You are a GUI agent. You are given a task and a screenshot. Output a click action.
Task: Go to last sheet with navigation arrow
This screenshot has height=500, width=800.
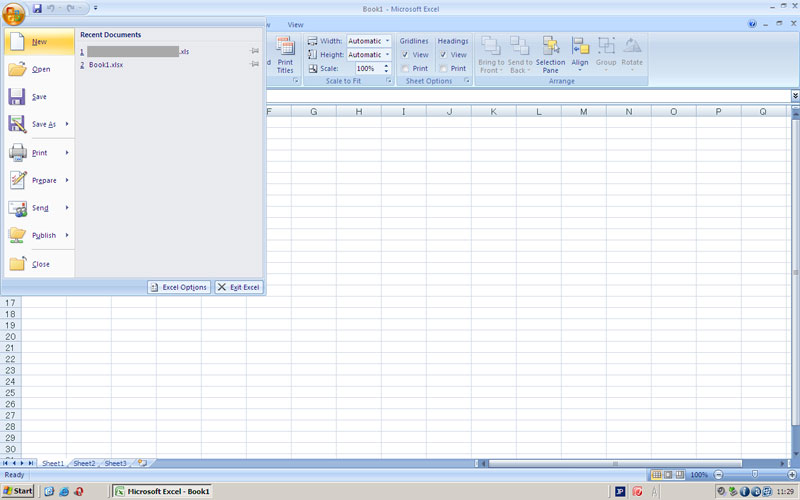(31, 463)
